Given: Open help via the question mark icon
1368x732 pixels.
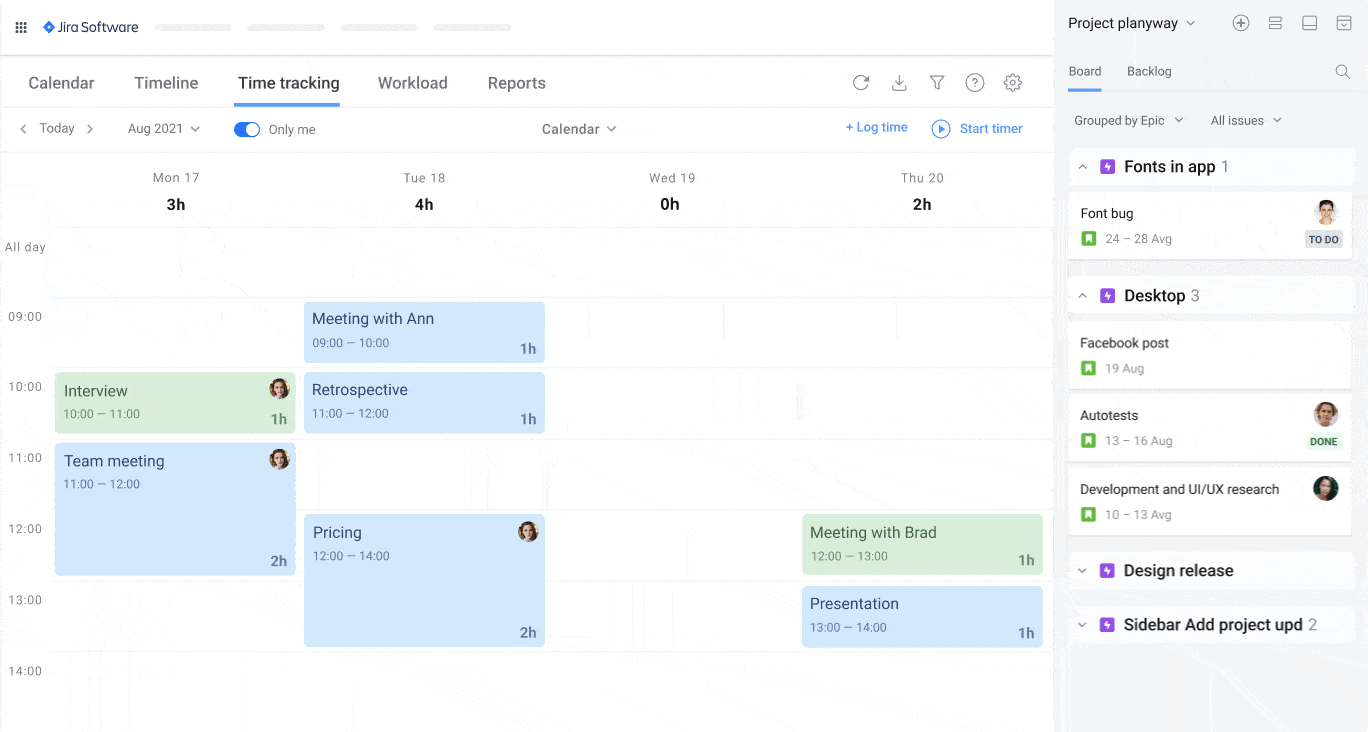Looking at the screenshot, I should pos(975,83).
